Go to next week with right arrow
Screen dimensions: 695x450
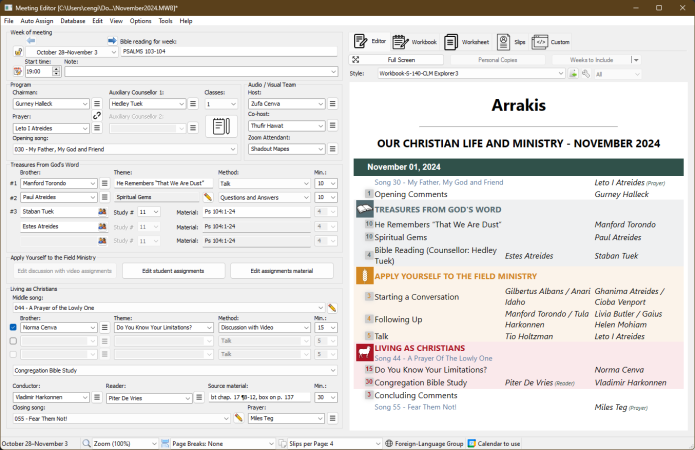[x=112, y=41]
